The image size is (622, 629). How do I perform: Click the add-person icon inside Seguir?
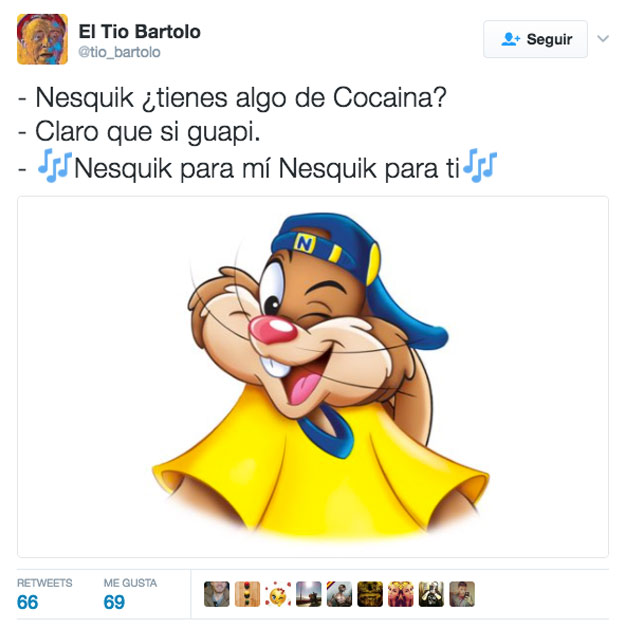pyautogui.click(x=510, y=39)
